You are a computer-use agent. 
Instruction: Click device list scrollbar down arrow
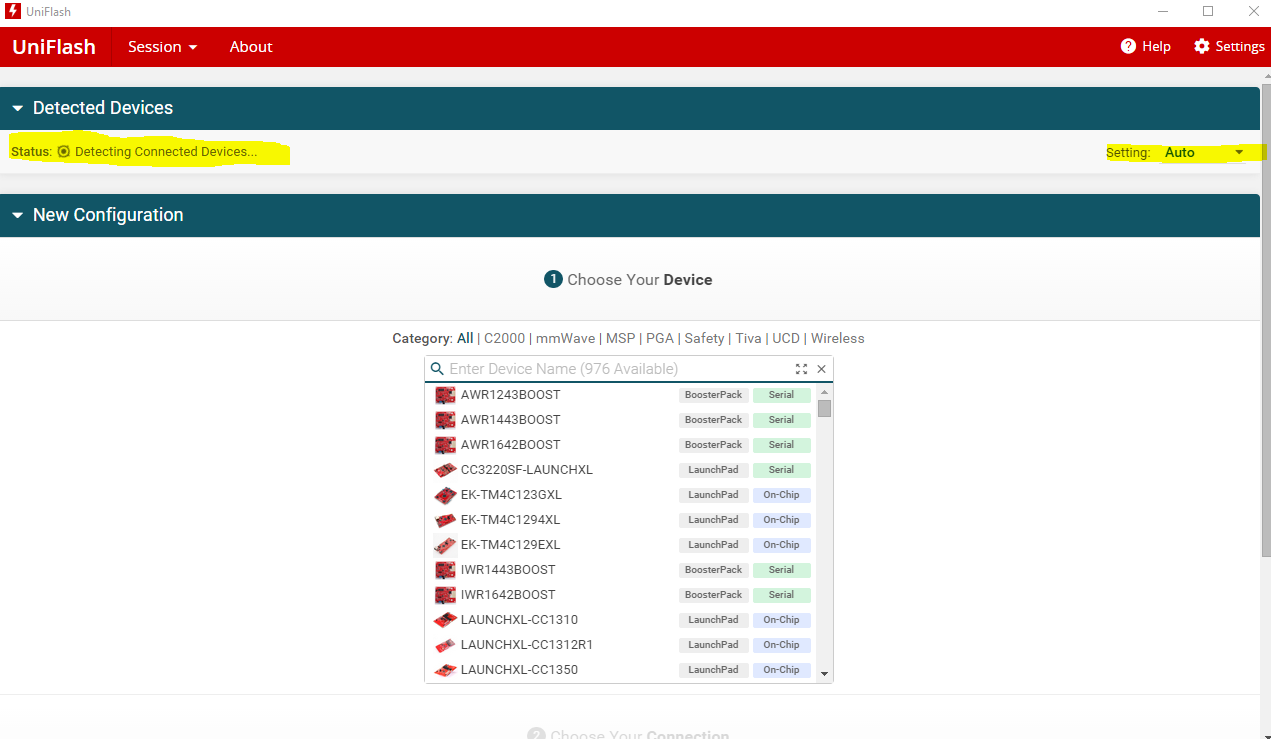pyautogui.click(x=824, y=674)
